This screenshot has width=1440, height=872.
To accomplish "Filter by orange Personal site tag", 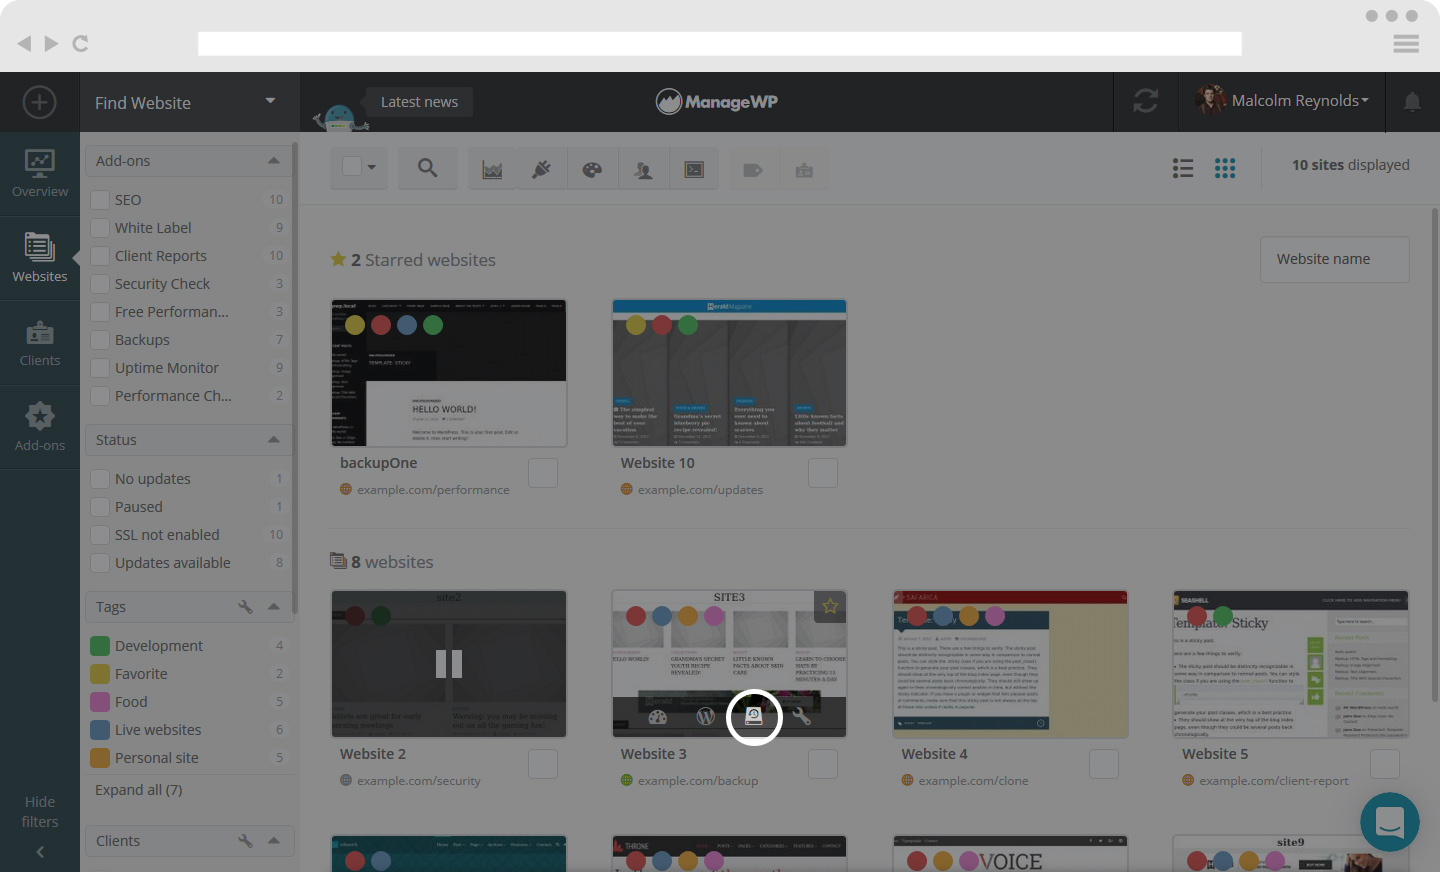I will (100, 758).
